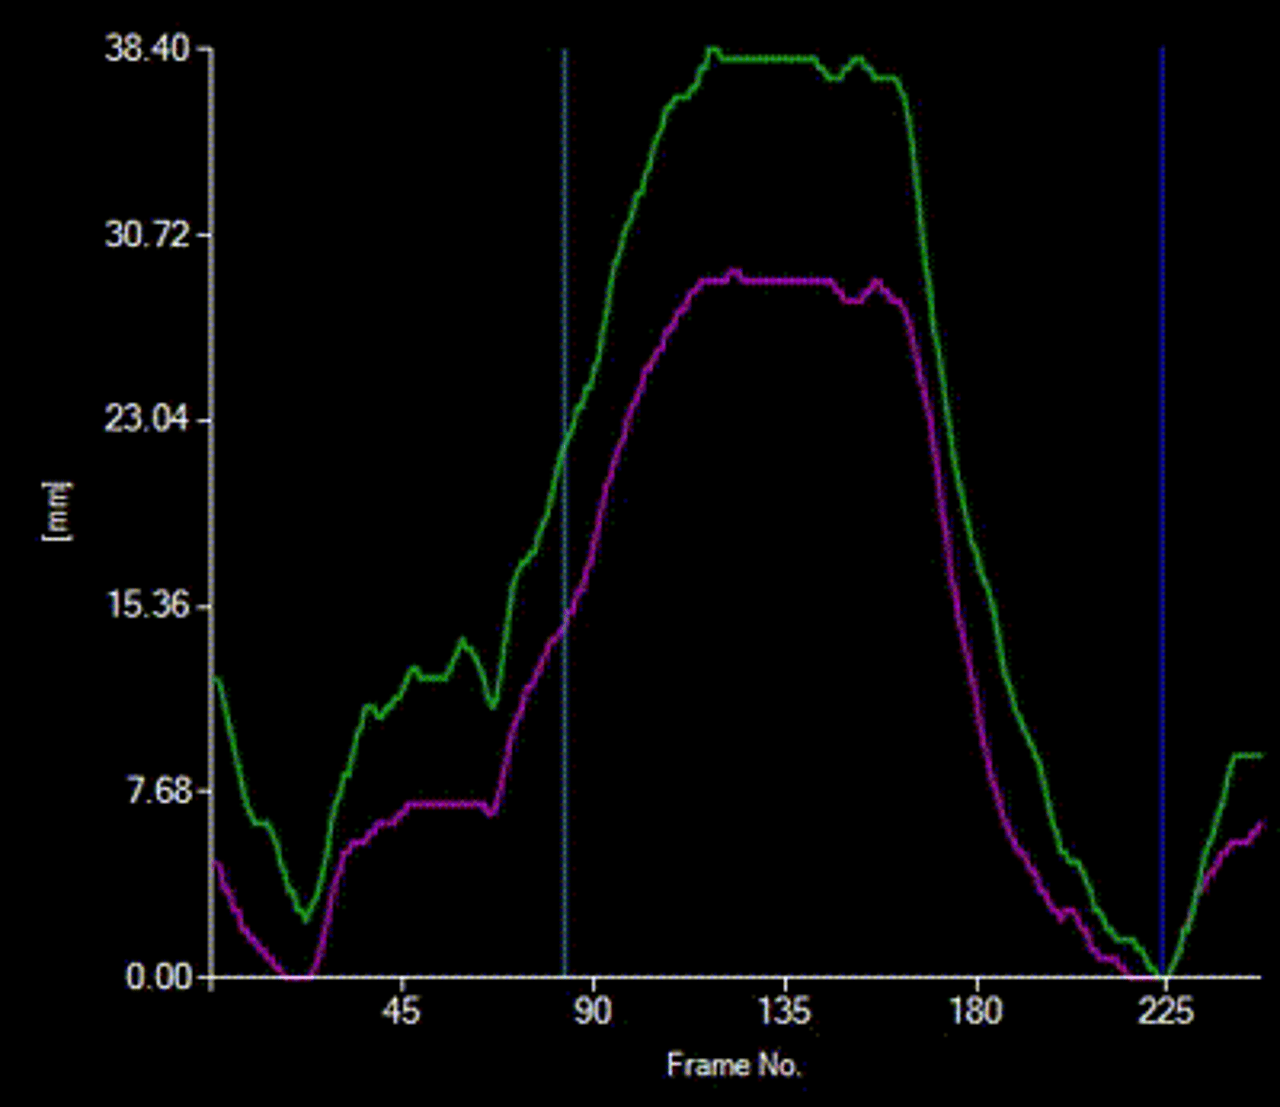Click the 180 x-axis tick label

coord(975,1011)
